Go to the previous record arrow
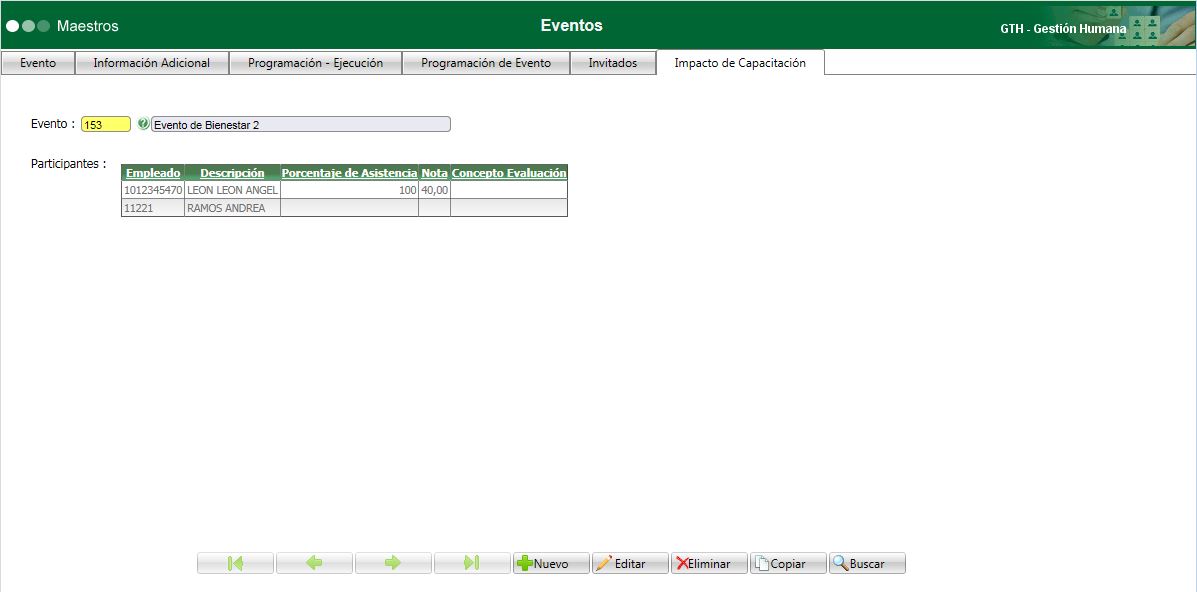1197x592 pixels. tap(315, 564)
